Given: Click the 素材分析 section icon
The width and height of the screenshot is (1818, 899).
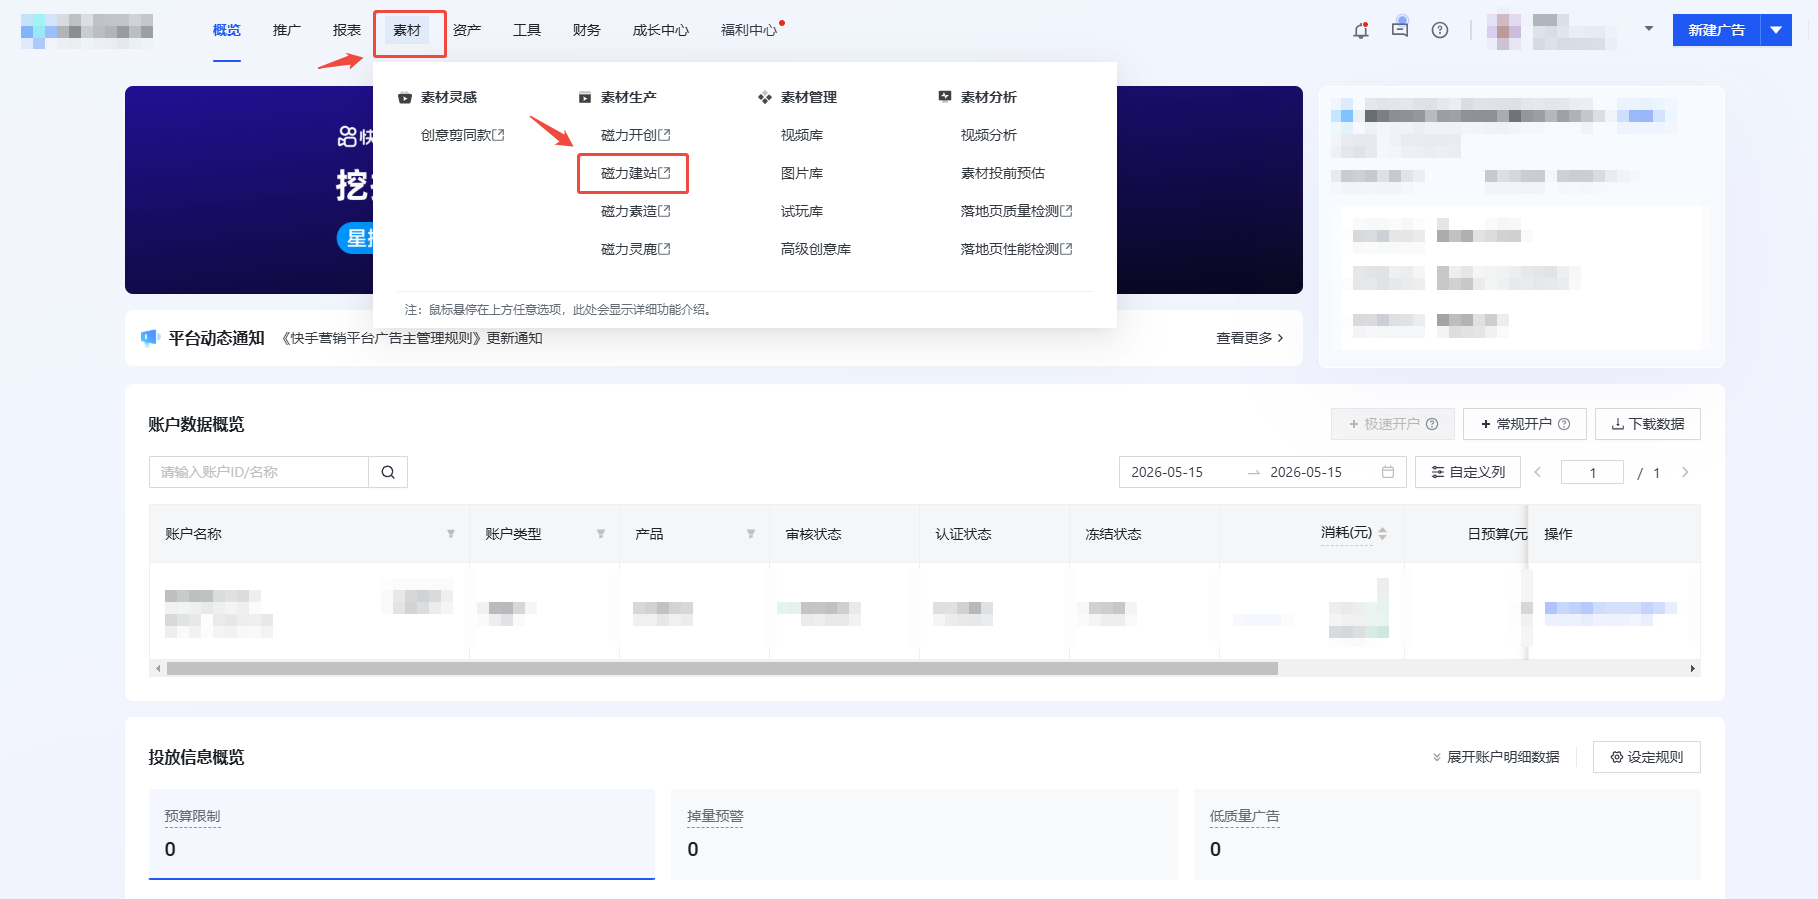Looking at the screenshot, I should coord(945,97).
